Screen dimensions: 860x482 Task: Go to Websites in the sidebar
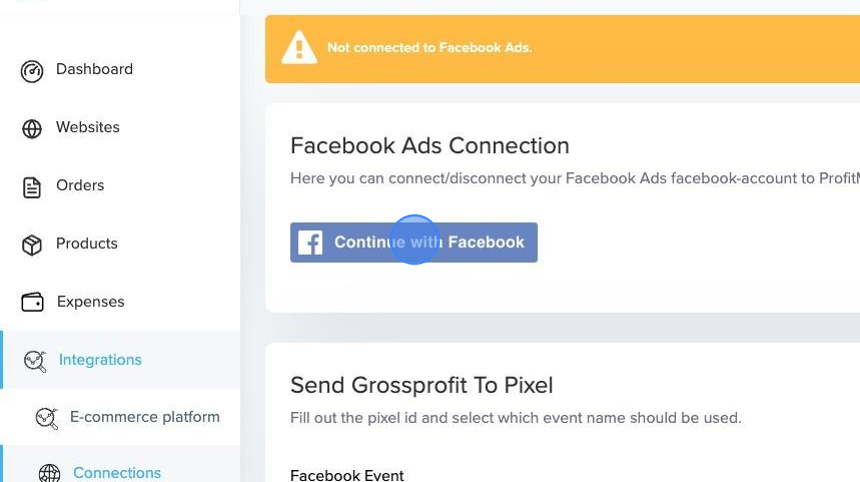point(88,127)
